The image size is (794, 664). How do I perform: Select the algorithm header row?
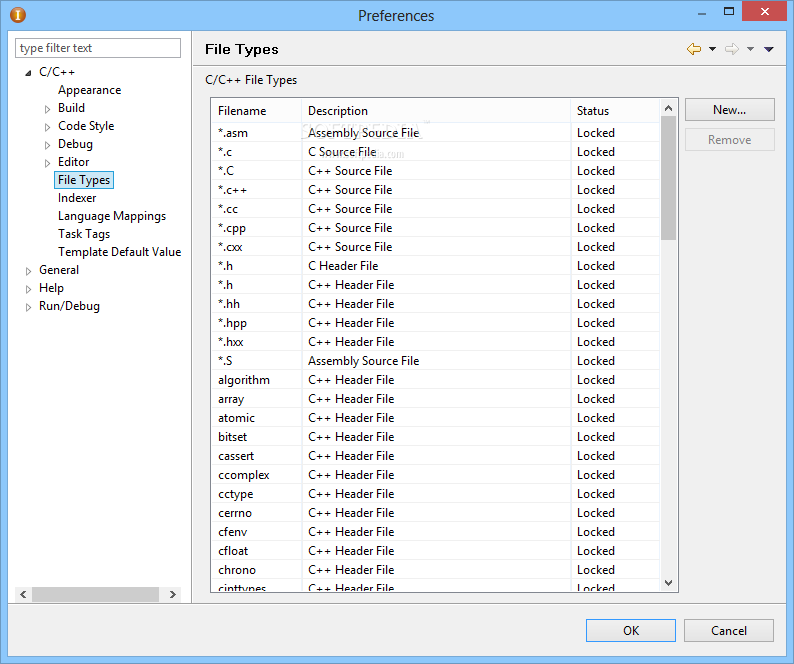(x=435, y=380)
